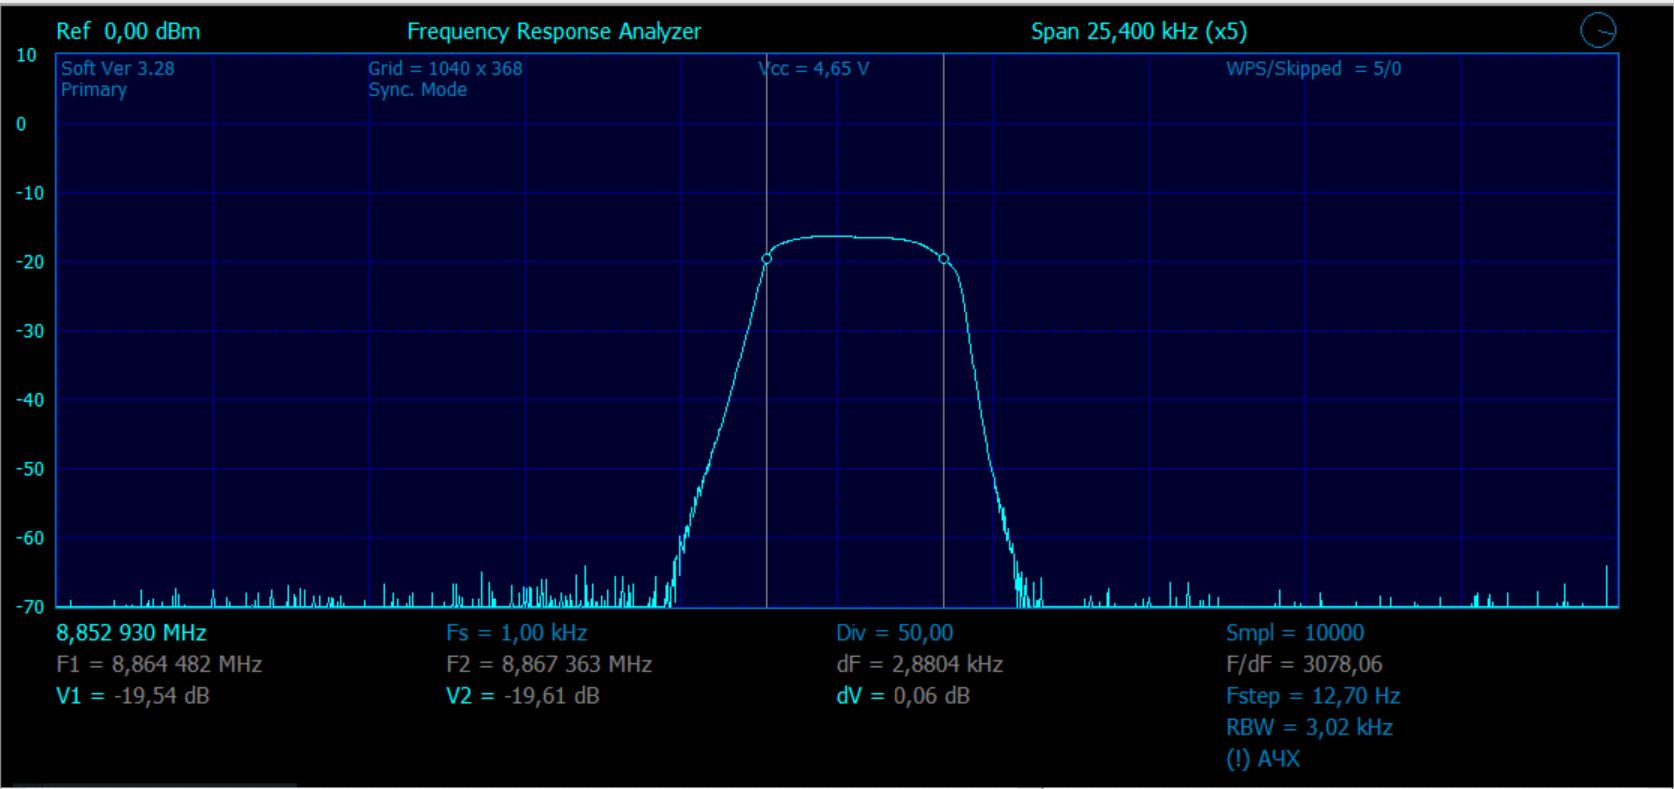
Task: Click the (!) АЧХ mode label
Action: point(1262,759)
